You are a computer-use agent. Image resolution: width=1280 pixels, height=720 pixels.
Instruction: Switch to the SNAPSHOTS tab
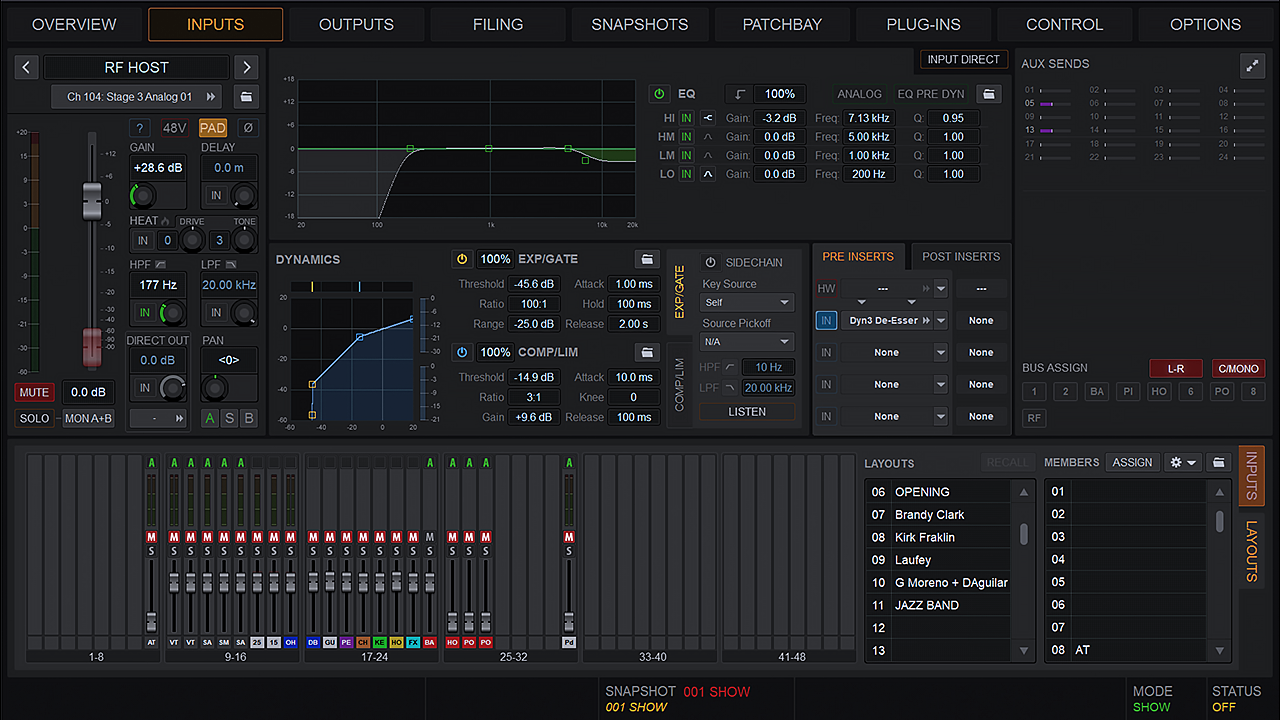[x=639, y=25]
